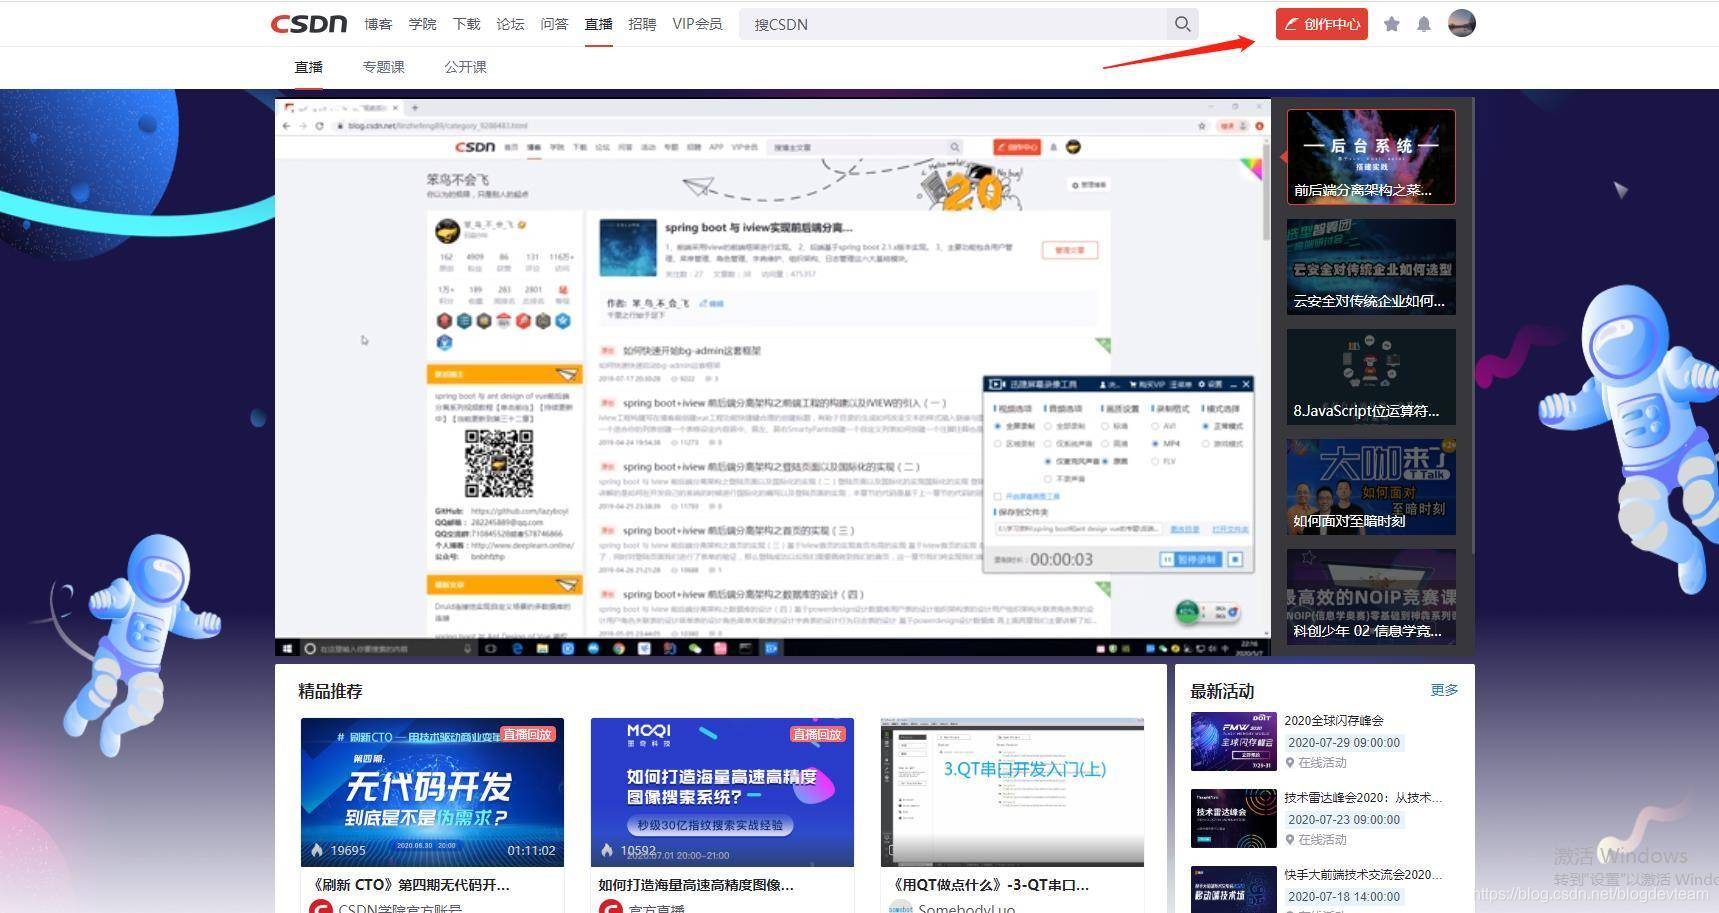
Task: Open the 技术雷达峰会 event thumbnail
Action: click(1233, 818)
